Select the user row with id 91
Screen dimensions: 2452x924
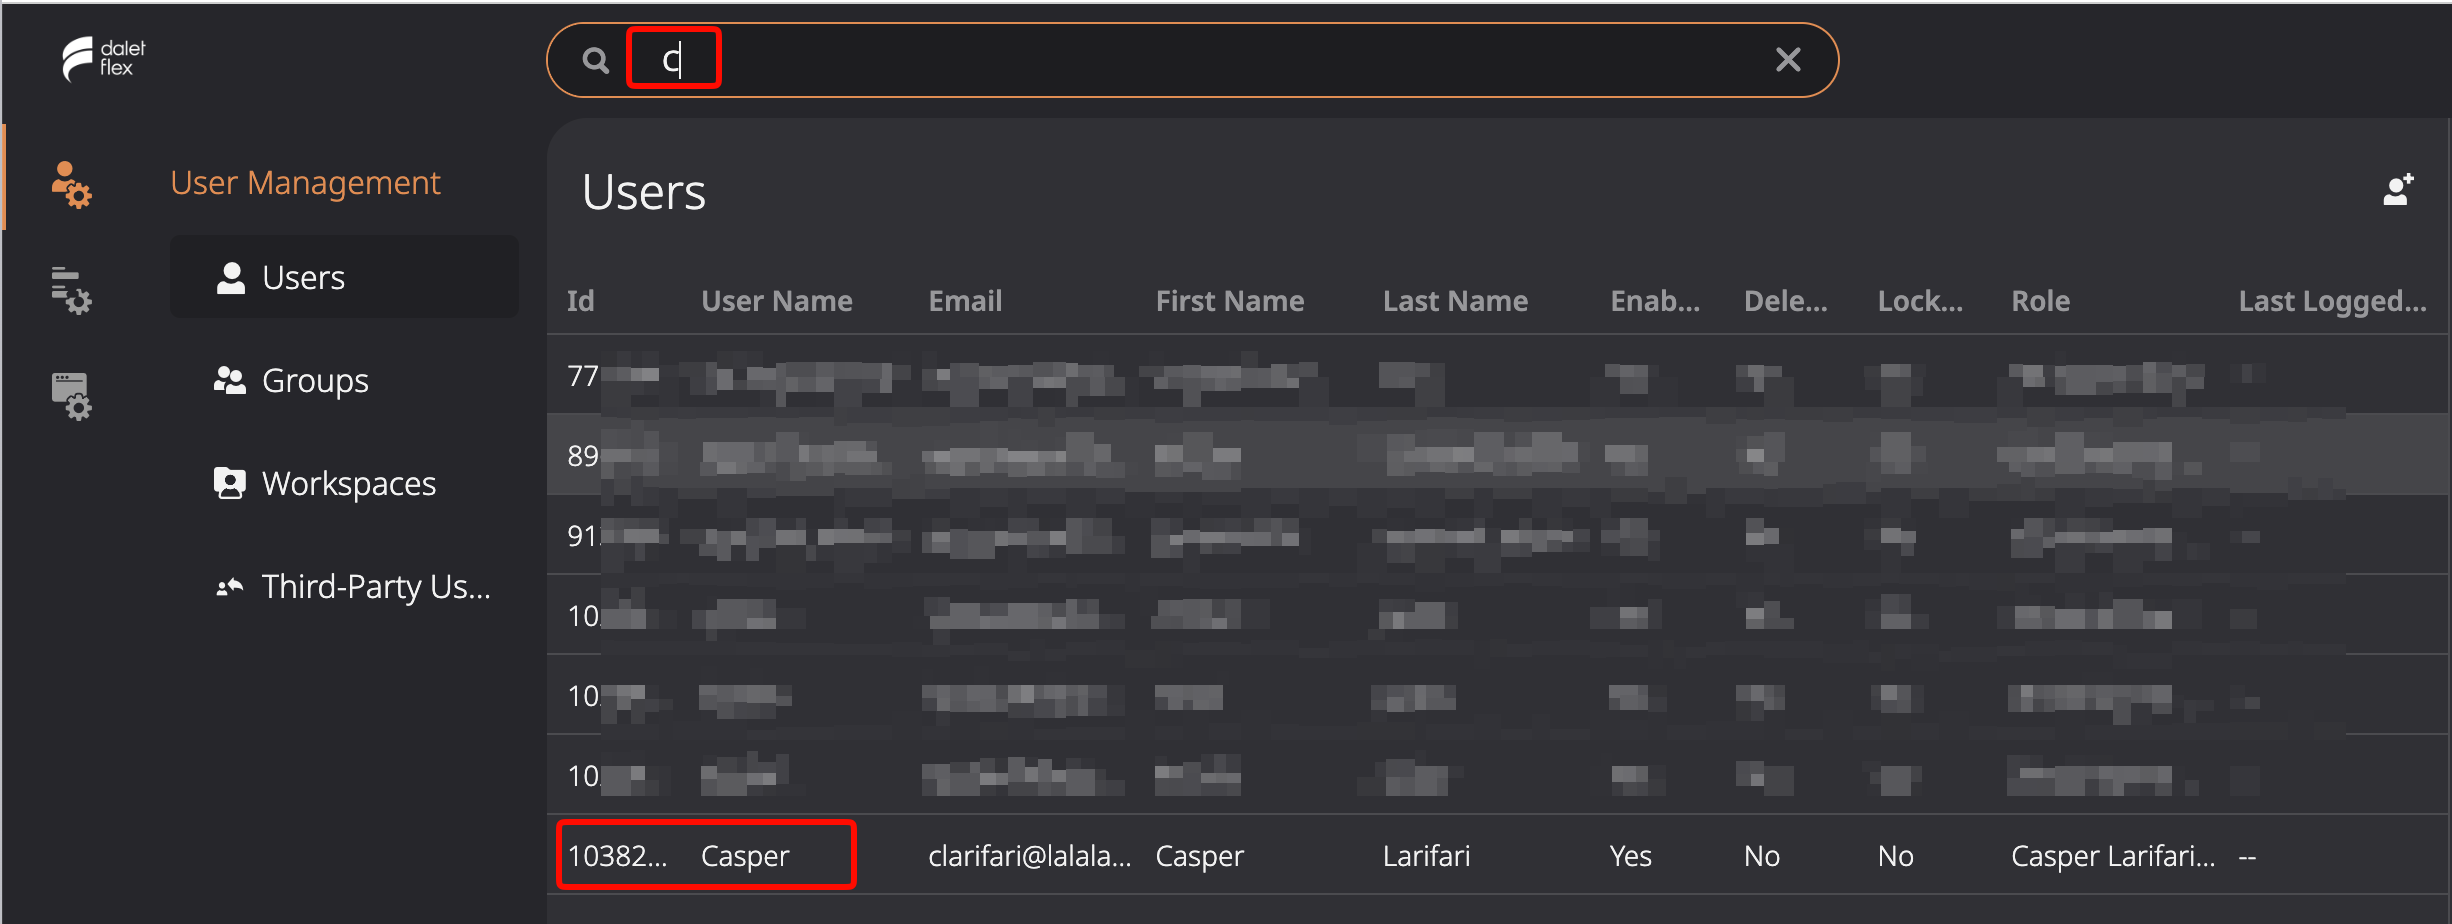(x=1498, y=535)
